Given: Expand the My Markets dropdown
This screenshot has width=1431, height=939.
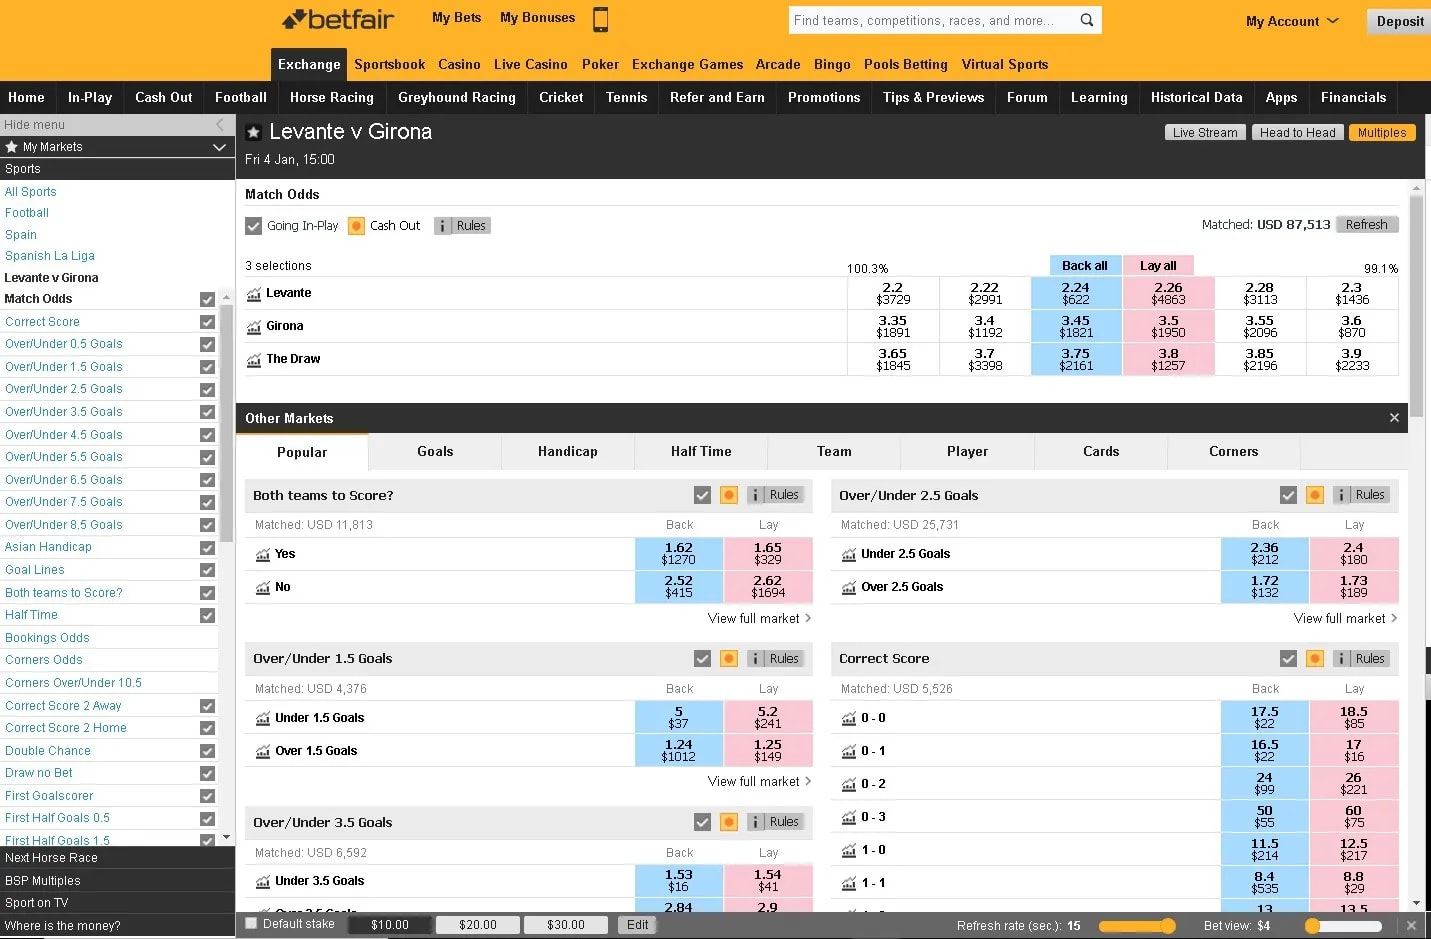Looking at the screenshot, I should pyautogui.click(x=219, y=147).
